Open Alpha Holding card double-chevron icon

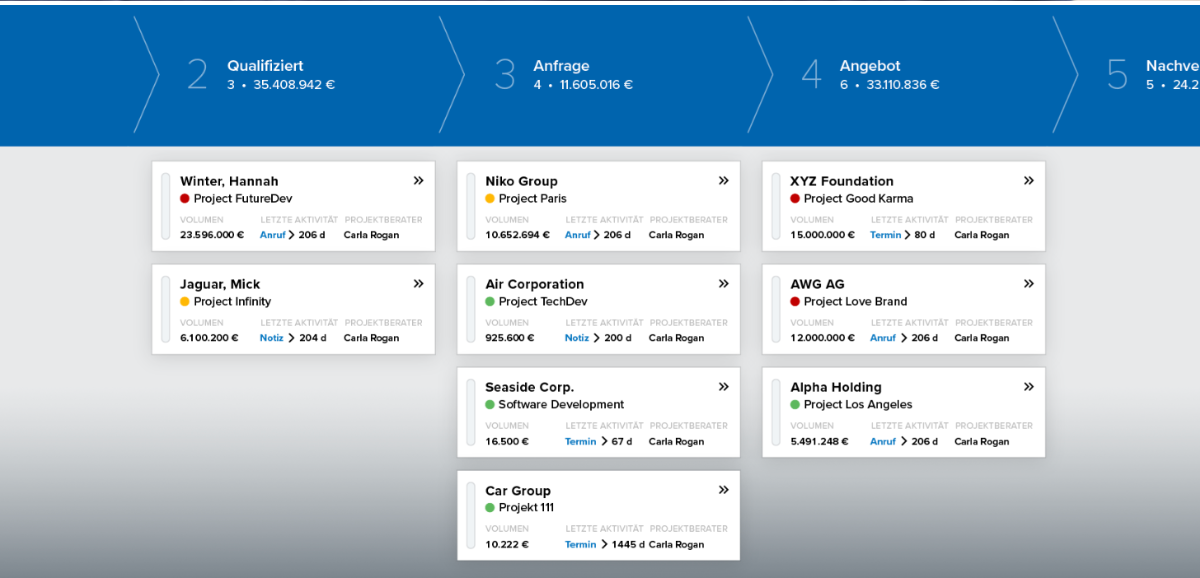(1028, 387)
